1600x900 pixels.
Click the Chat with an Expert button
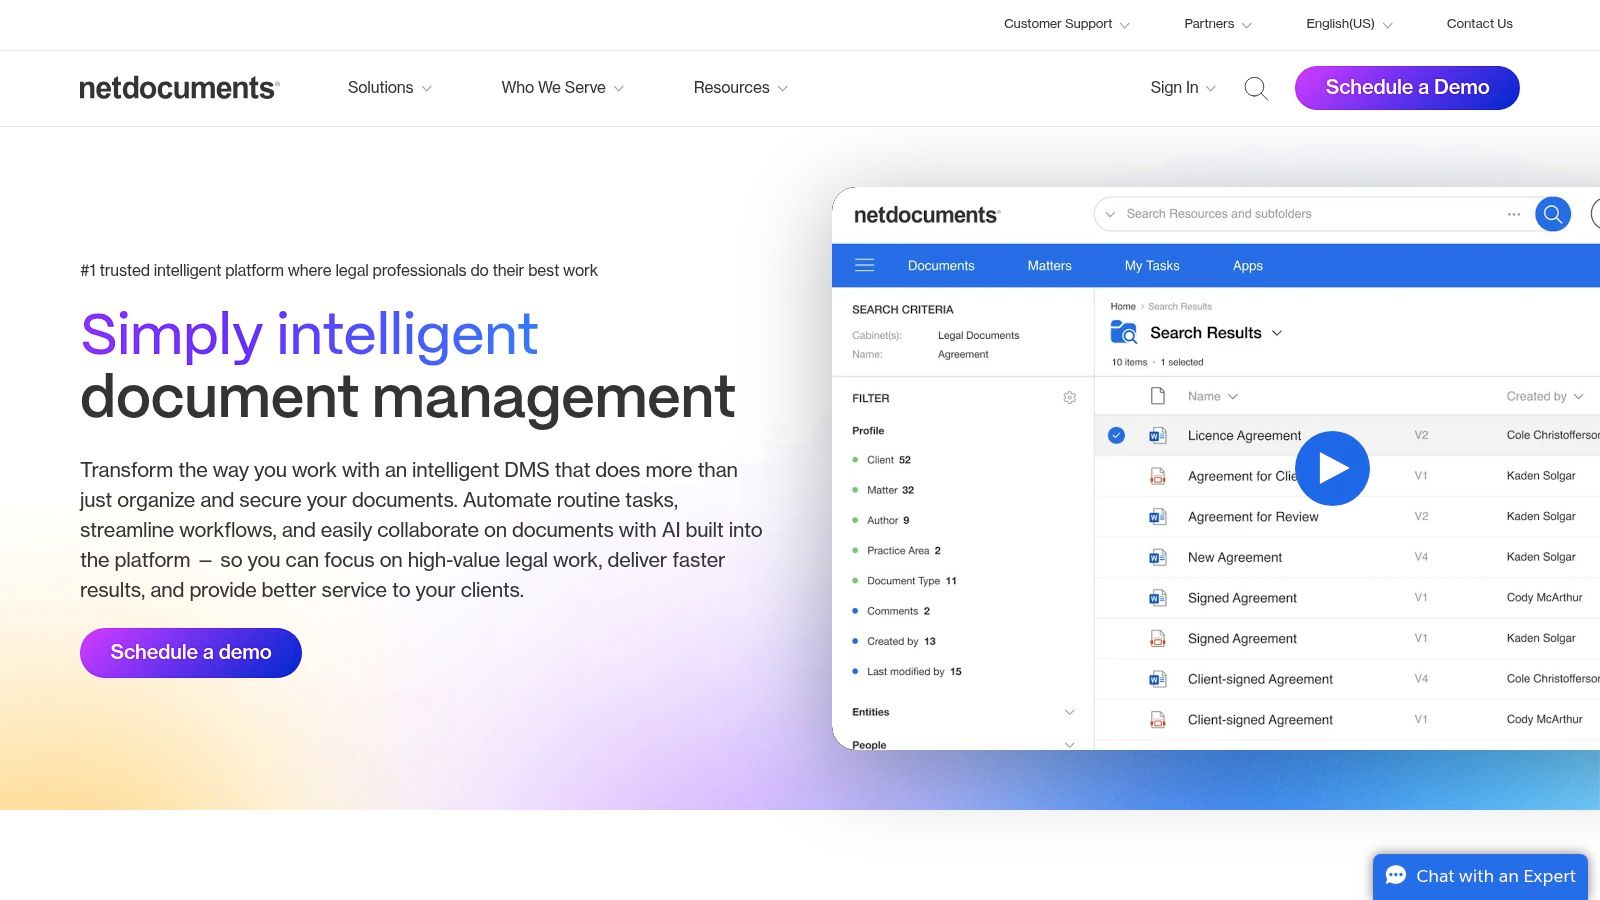coord(1480,876)
